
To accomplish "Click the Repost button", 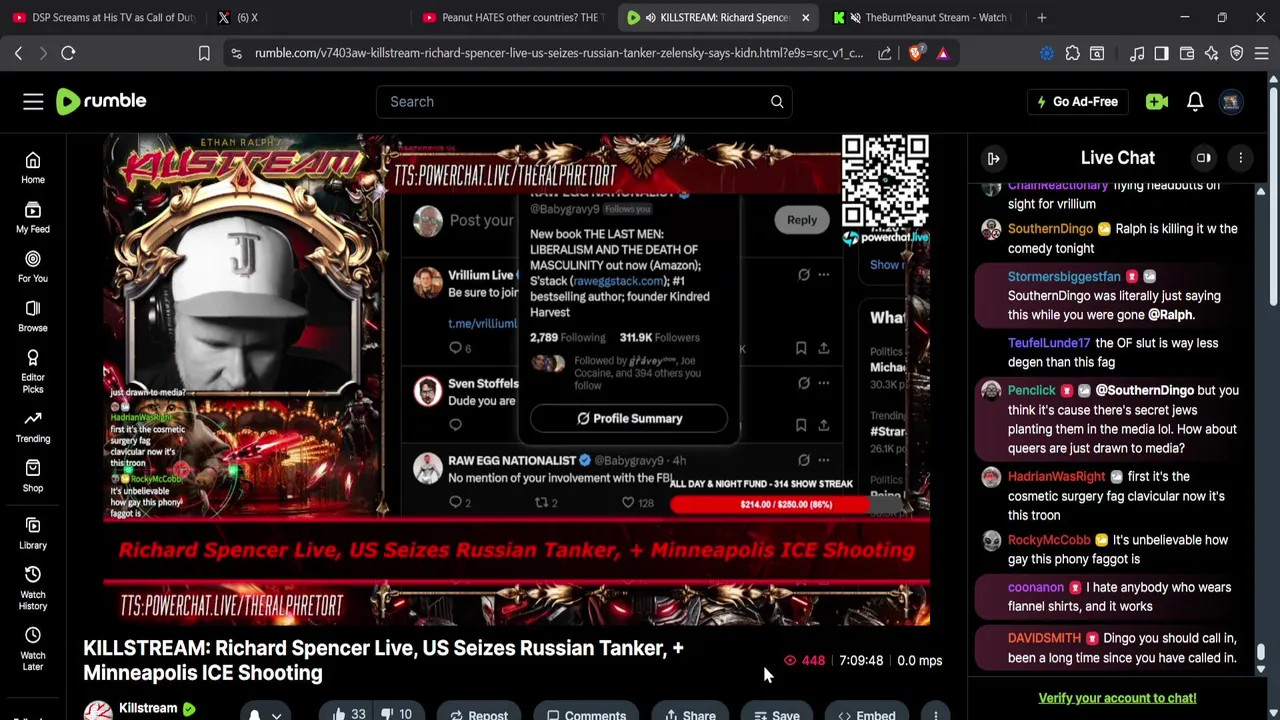I will [479, 714].
